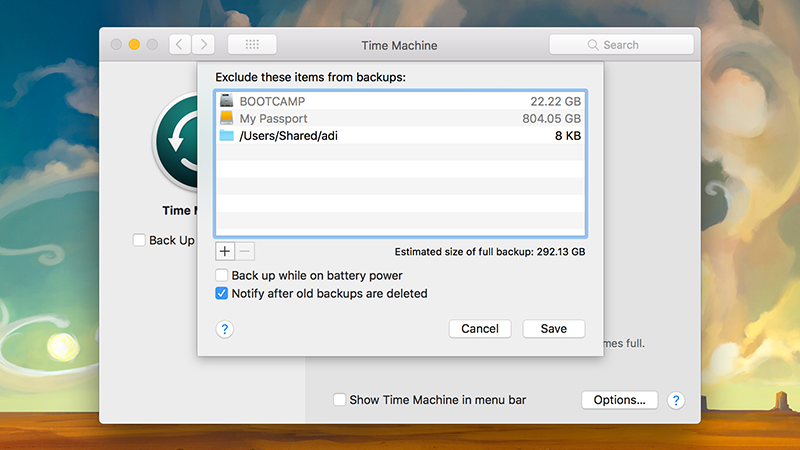The image size is (800, 450).
Task: Click the 804.05 GB size value
Action: [552, 119]
